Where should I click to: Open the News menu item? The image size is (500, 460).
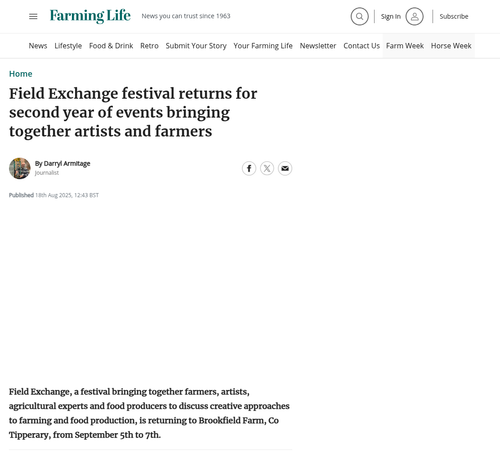38,46
